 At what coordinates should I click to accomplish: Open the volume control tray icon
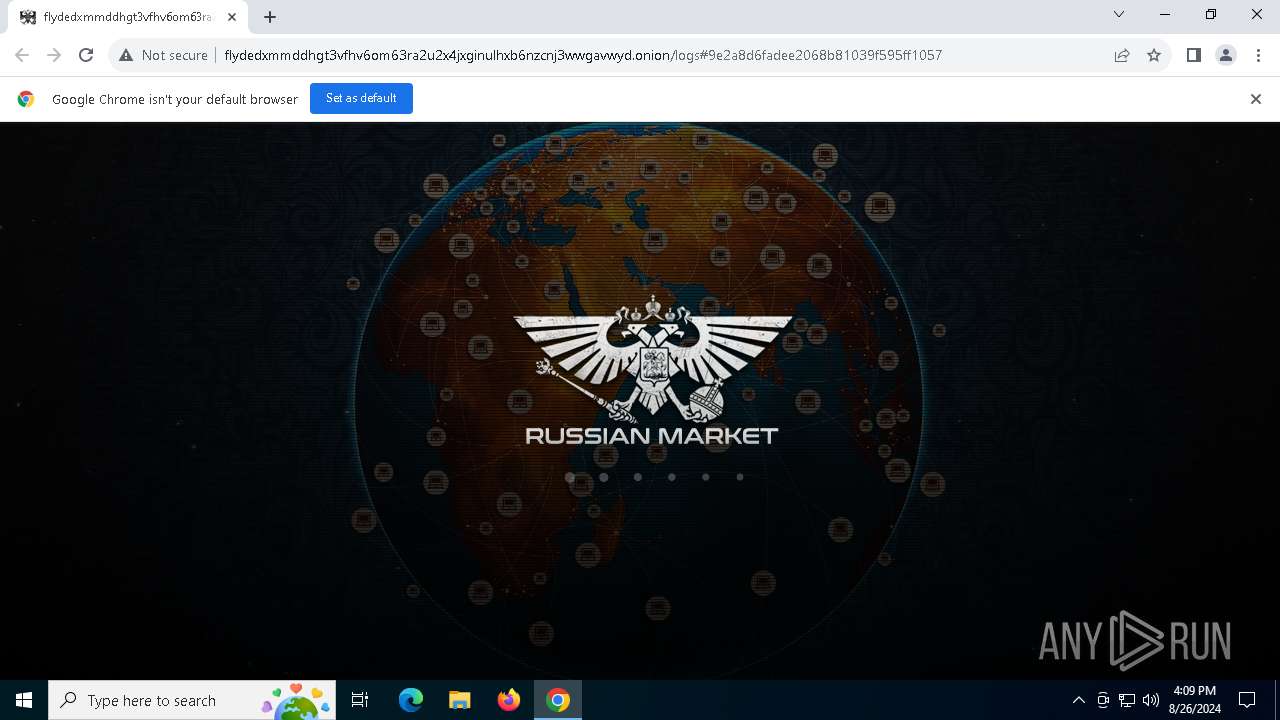pos(1150,700)
